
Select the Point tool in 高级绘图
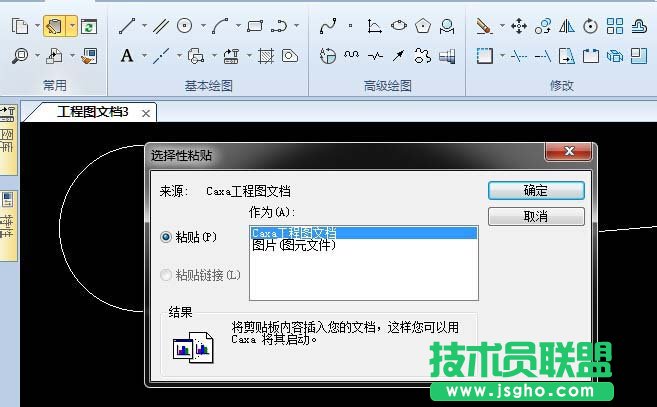tap(350, 26)
